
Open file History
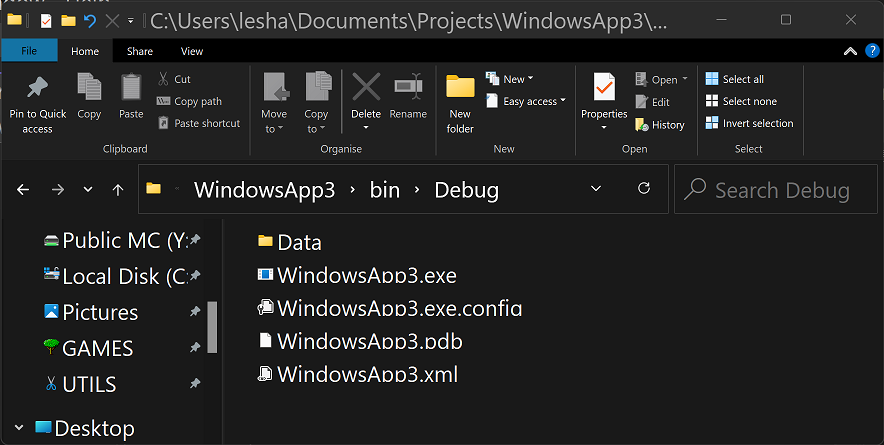[660, 125]
